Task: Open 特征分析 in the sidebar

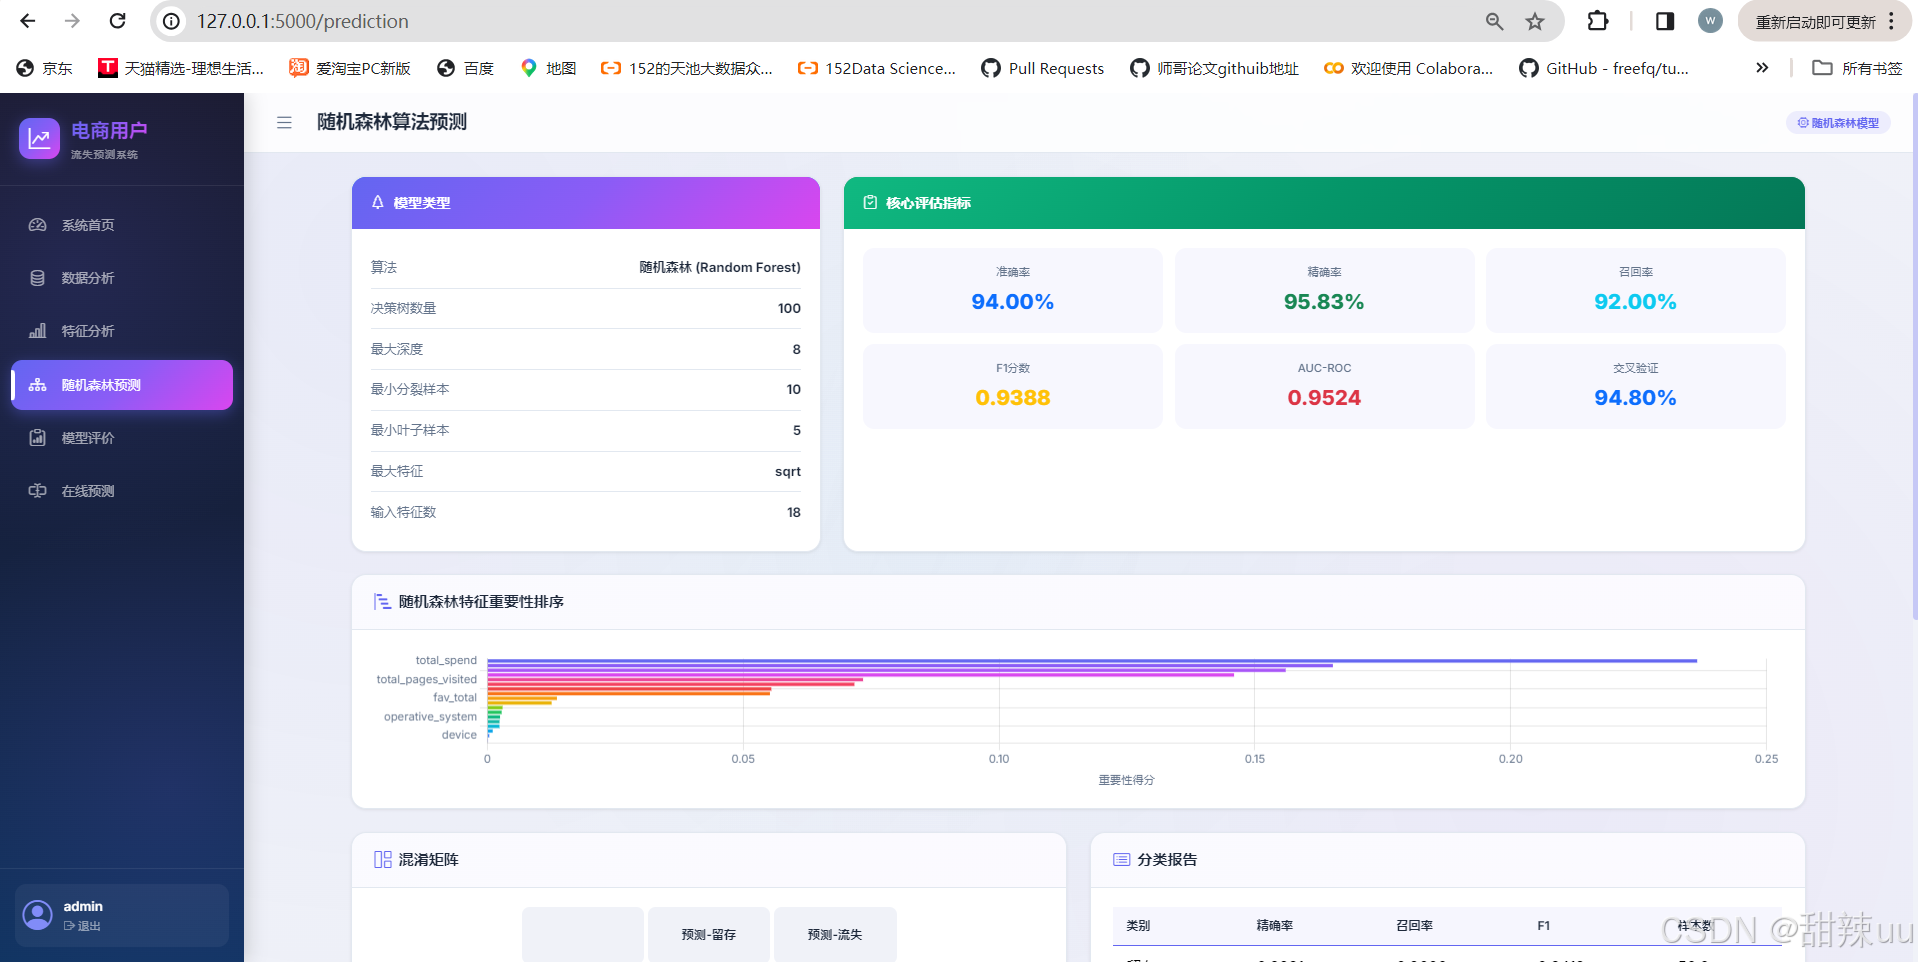Action: tap(122, 331)
